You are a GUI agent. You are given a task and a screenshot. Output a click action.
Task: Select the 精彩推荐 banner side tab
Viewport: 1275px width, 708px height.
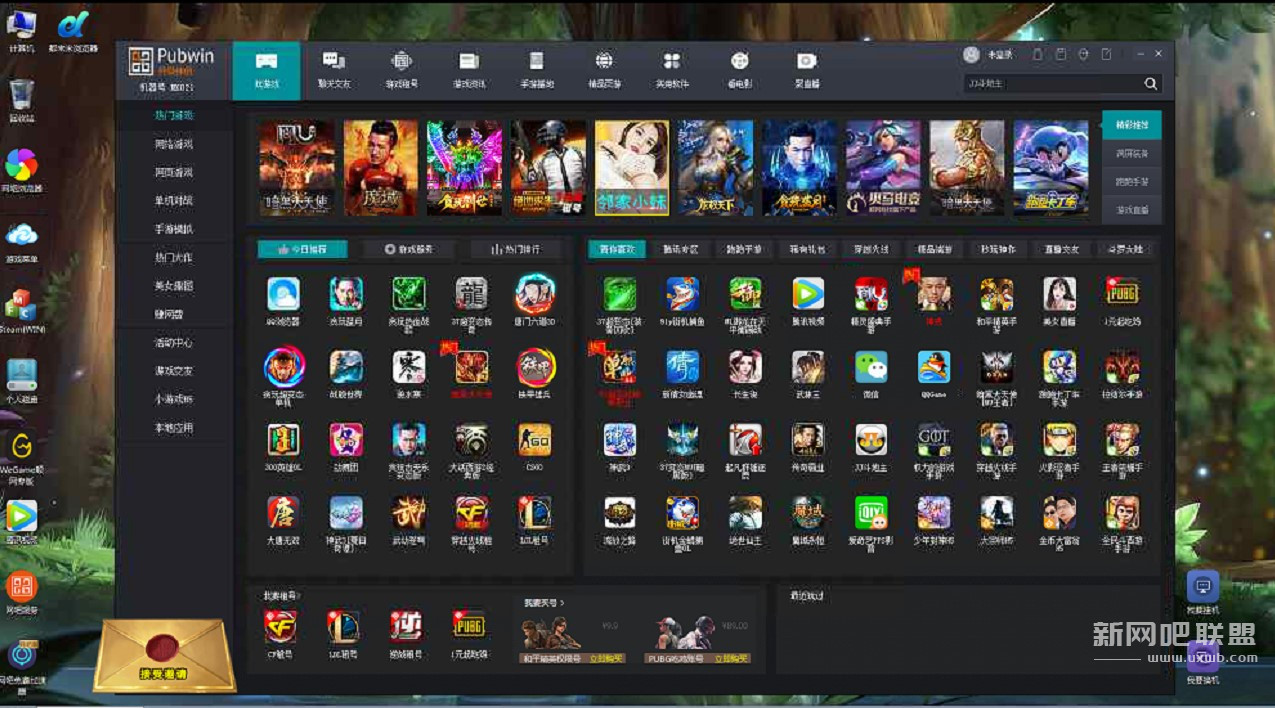(1132, 125)
